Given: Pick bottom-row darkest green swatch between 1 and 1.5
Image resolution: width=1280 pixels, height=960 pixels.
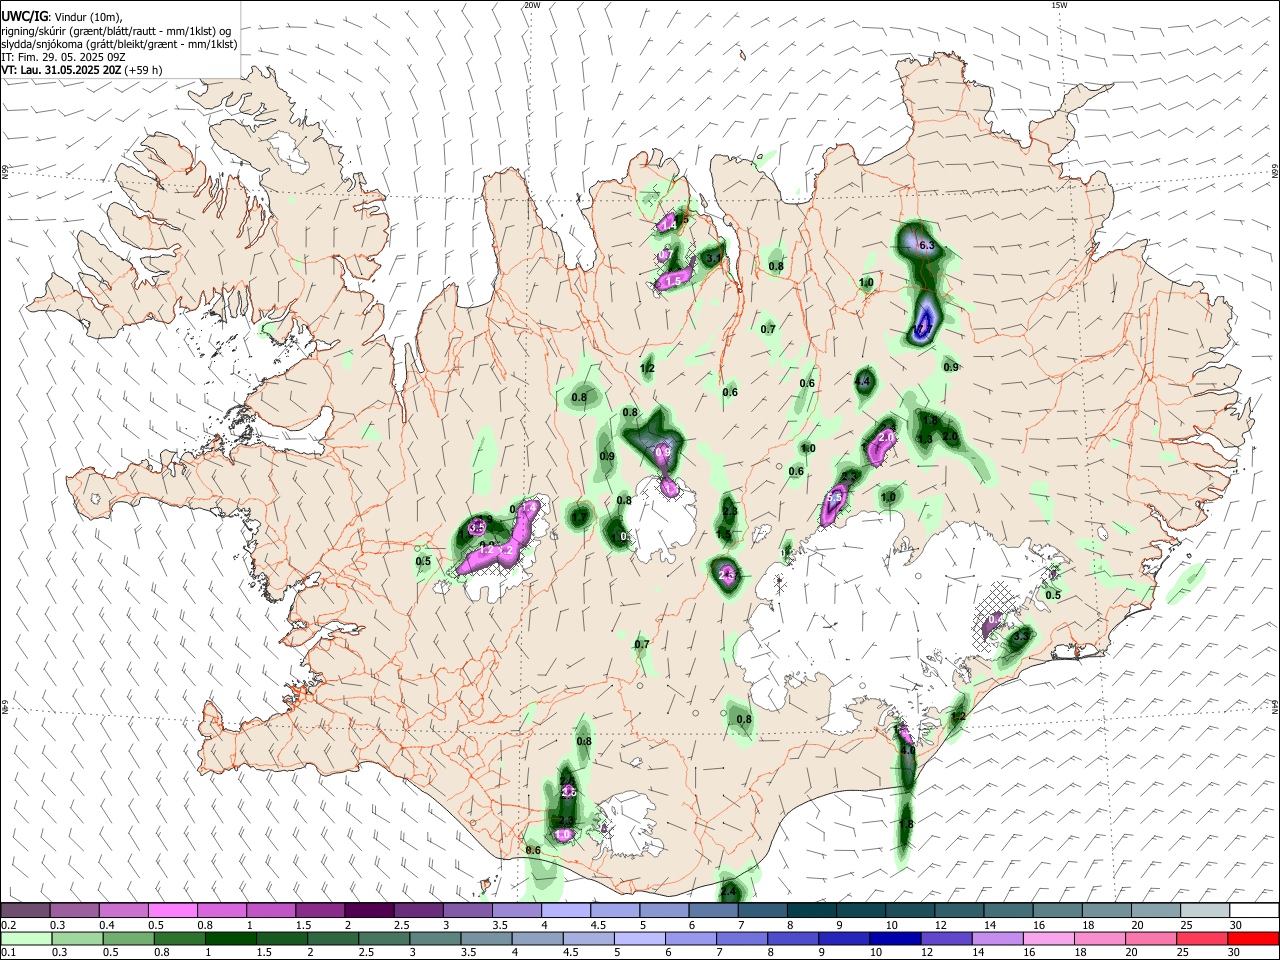Looking at the screenshot, I should 230,938.
